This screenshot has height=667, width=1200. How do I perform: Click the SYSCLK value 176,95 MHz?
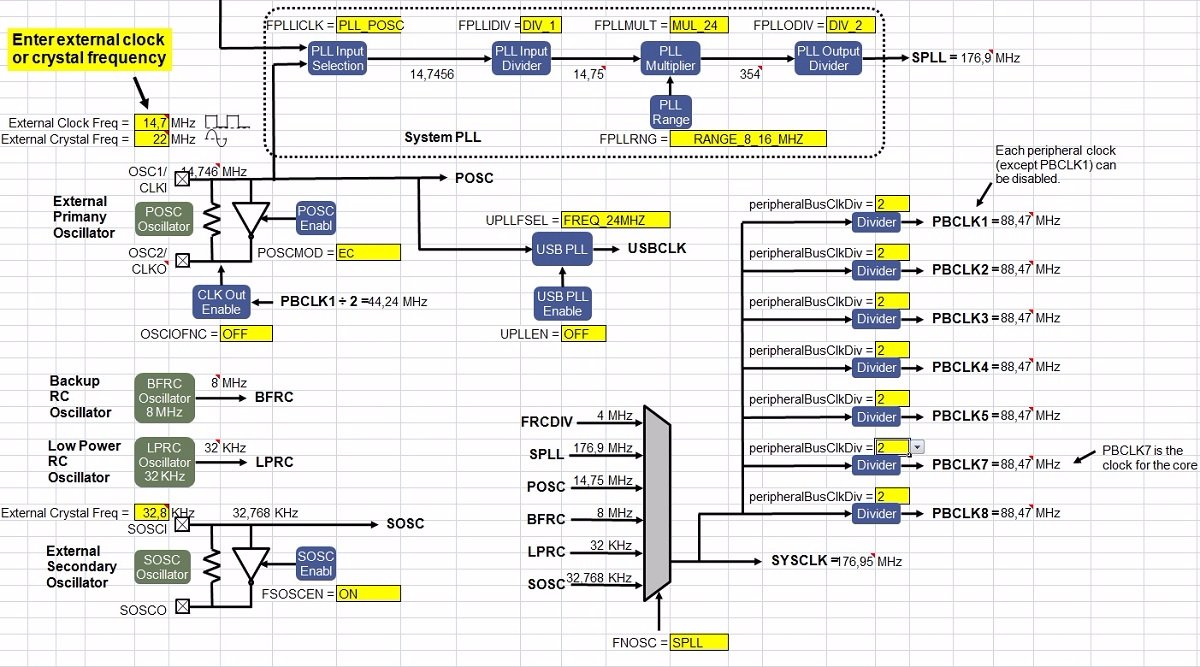(x=869, y=561)
